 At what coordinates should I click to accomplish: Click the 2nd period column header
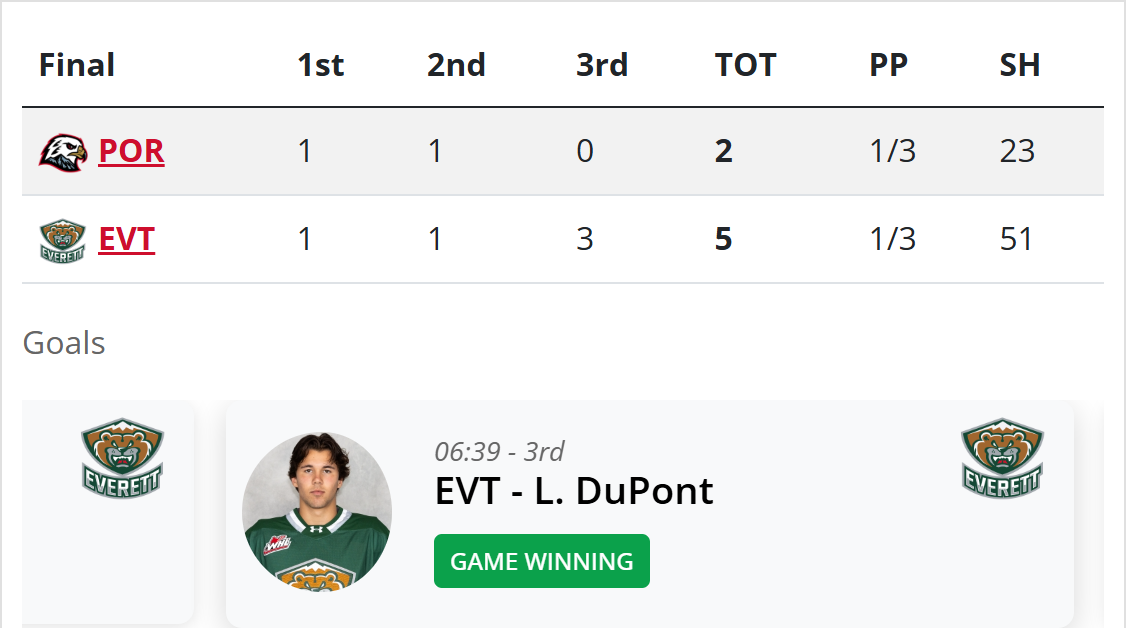click(456, 65)
